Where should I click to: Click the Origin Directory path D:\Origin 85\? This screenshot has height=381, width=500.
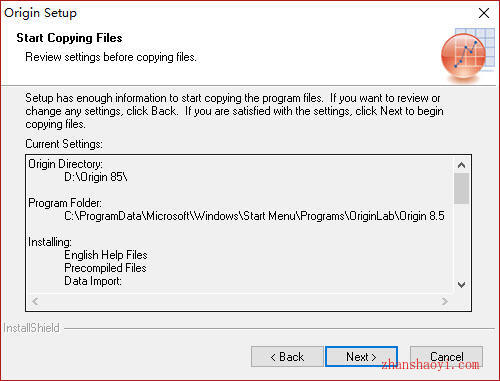click(96, 177)
